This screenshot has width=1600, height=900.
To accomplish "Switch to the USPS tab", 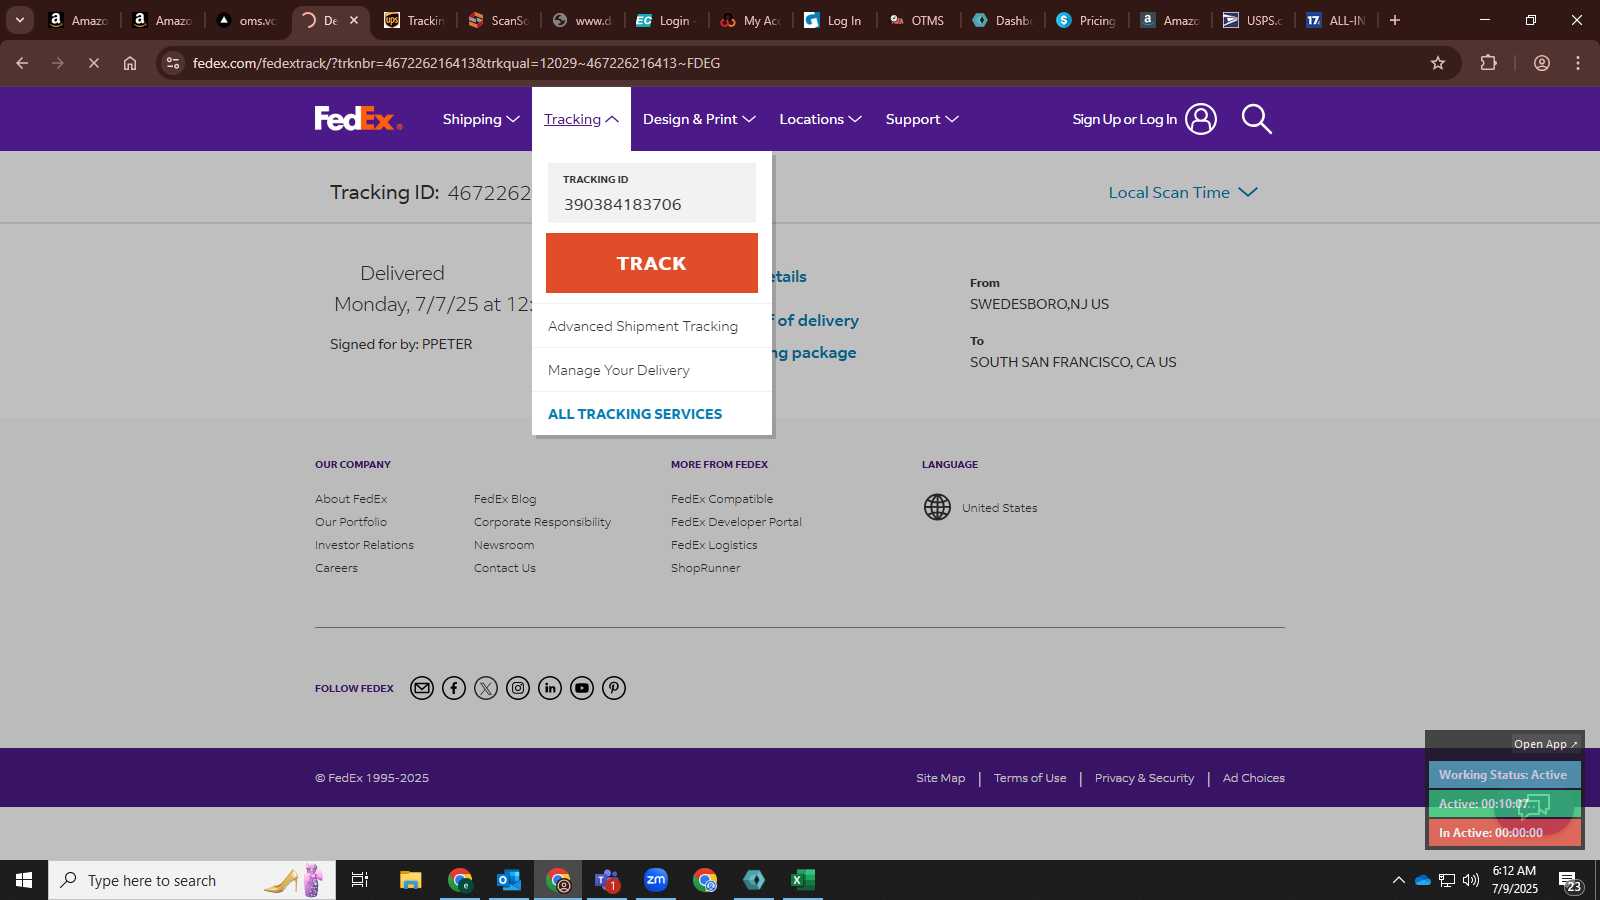I will point(1254,20).
